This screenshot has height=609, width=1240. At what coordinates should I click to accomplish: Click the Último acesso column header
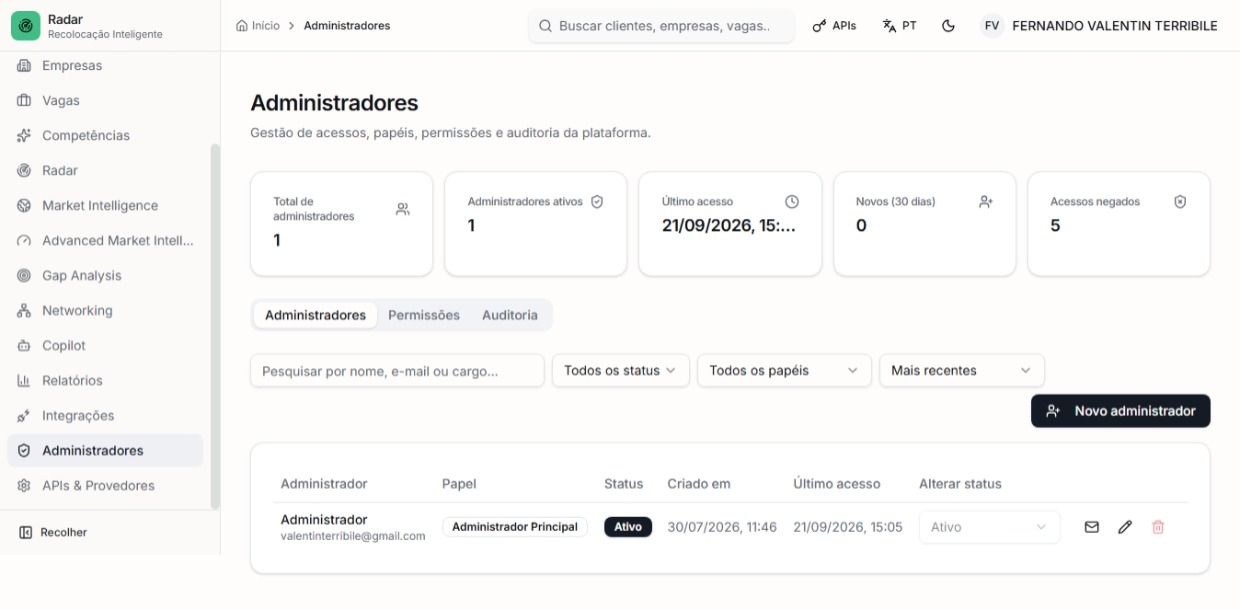[x=837, y=484]
